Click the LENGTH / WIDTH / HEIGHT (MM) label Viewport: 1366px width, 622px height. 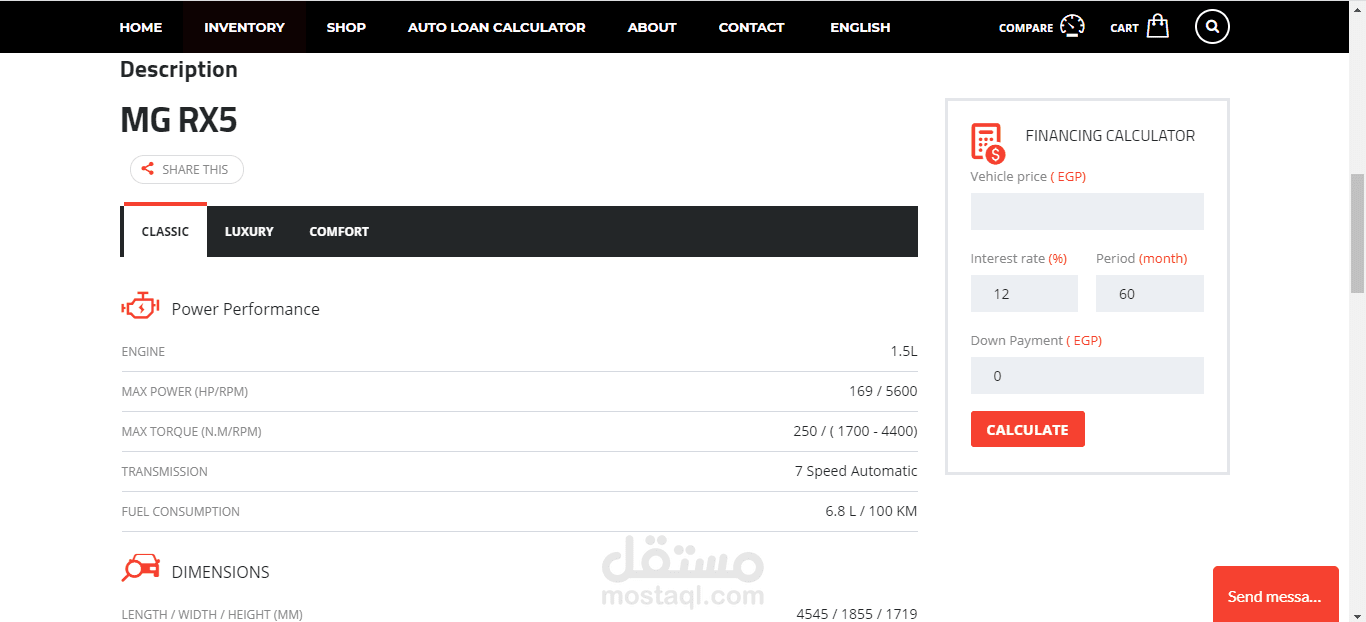click(212, 615)
